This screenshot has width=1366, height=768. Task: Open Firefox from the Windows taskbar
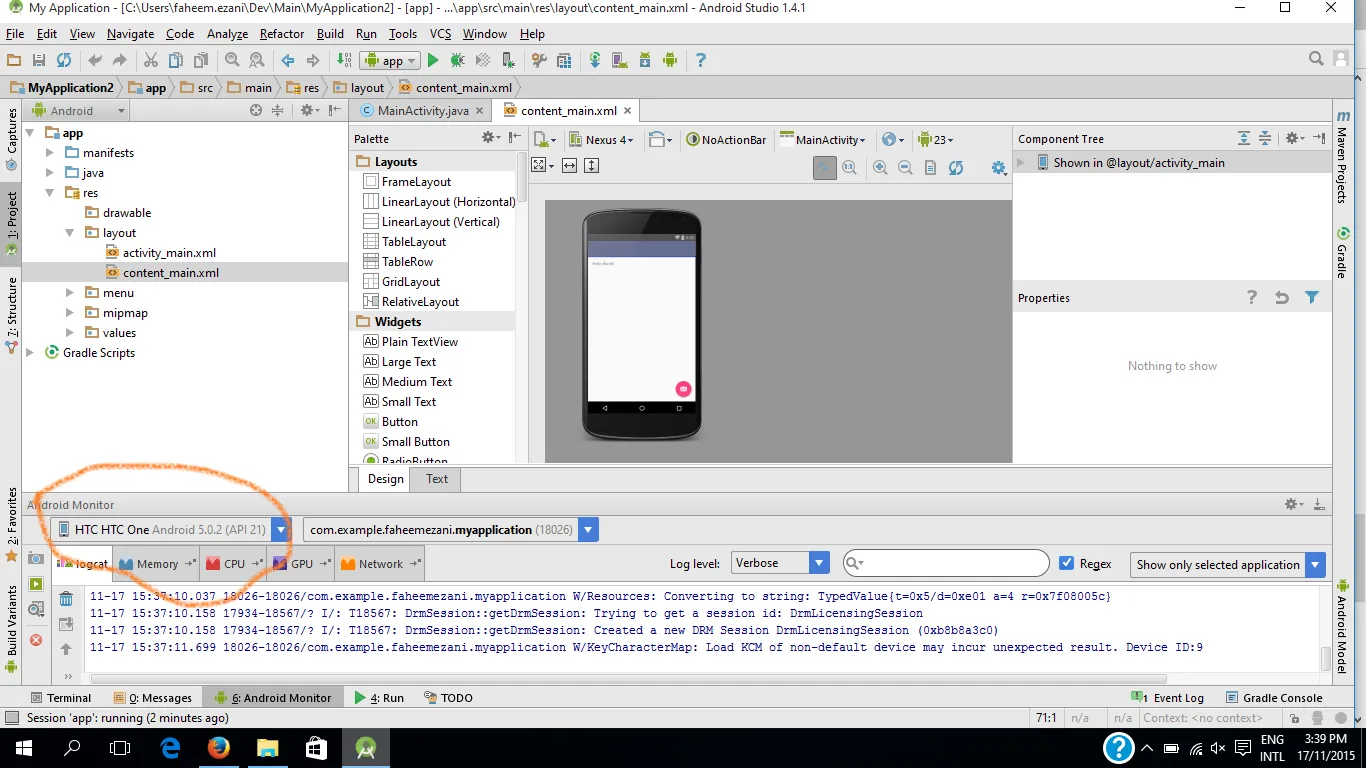tap(218, 748)
